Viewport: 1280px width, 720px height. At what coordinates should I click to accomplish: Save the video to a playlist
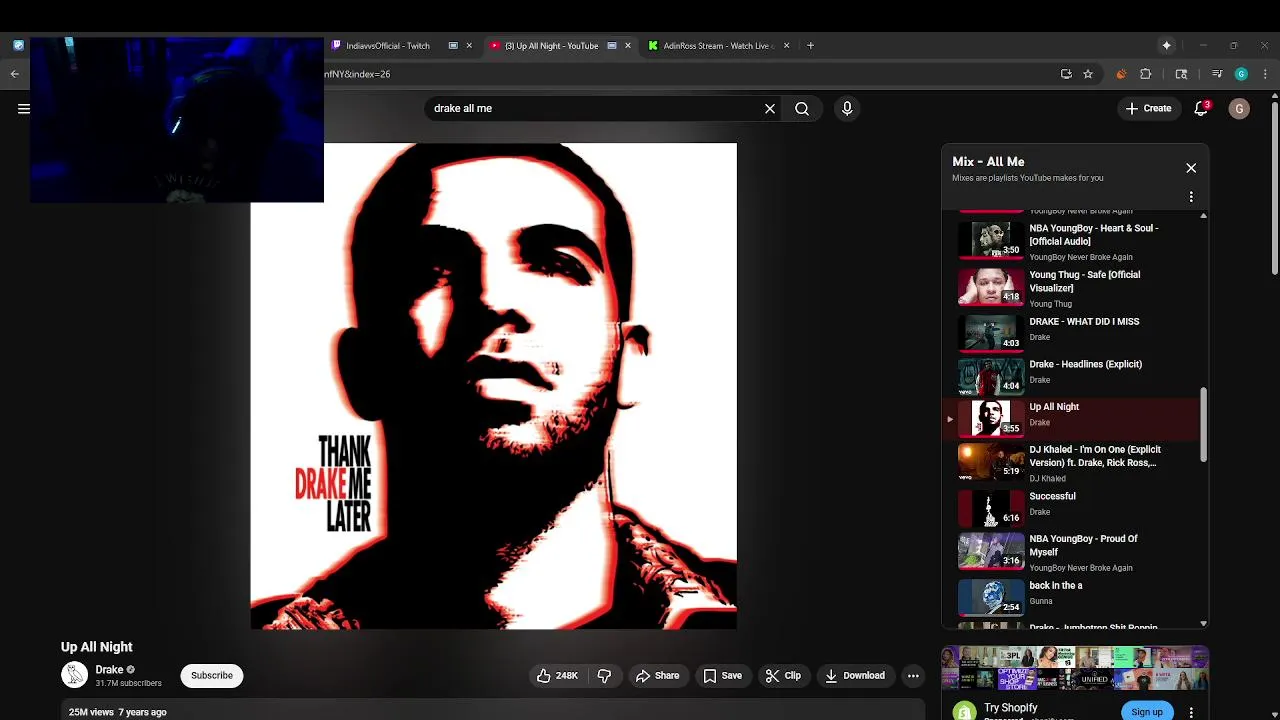tap(722, 676)
